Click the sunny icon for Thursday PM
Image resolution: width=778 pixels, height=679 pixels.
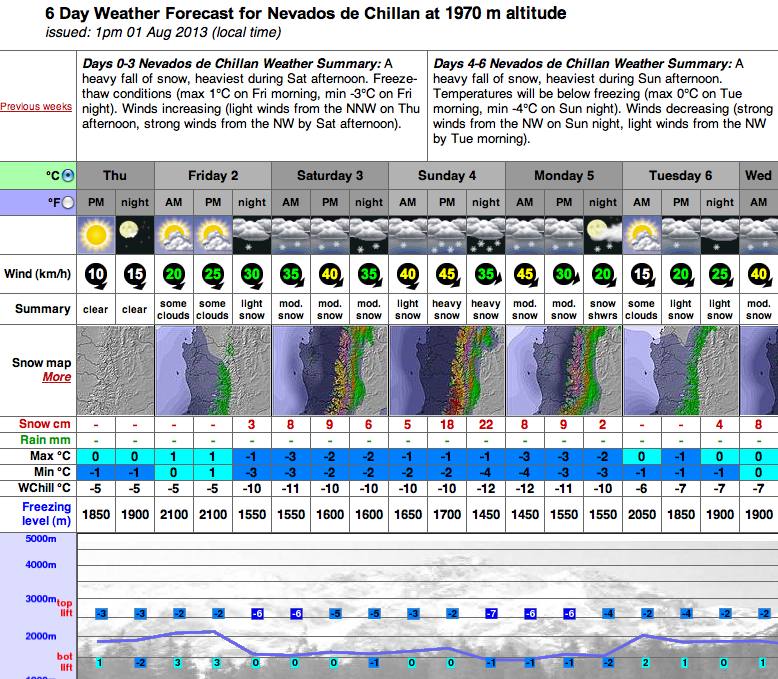96,235
